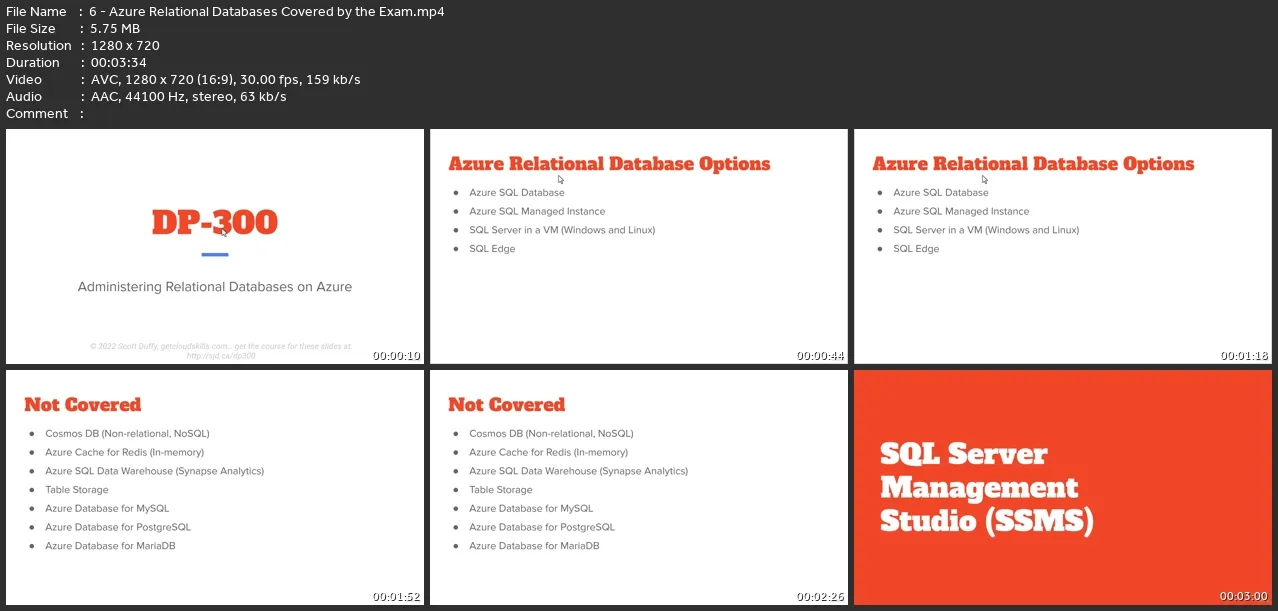The image size is (1278, 611).
Task: Select 'Azure Cache for Redis (In-memory)' in 00:01:52 frame
Action: (x=124, y=453)
